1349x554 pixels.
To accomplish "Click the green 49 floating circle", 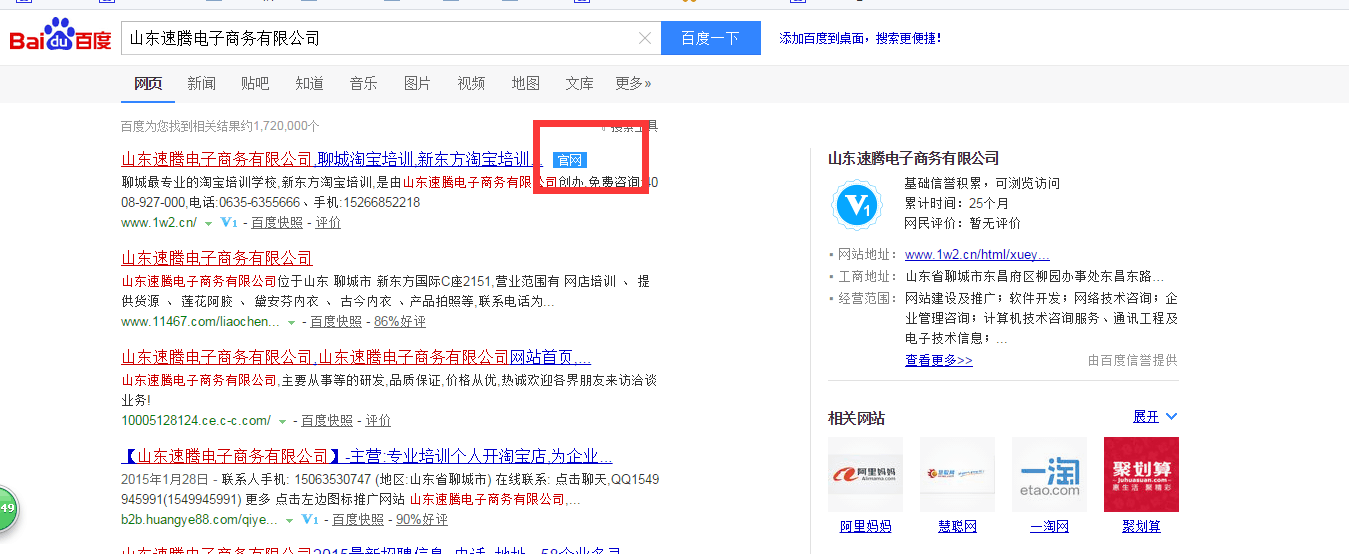I will tap(6, 509).
